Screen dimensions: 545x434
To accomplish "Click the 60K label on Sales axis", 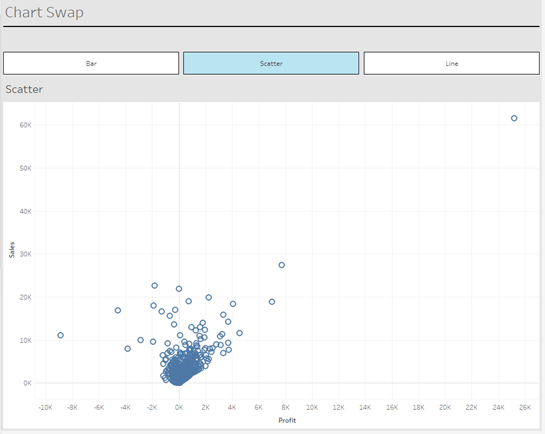I will pyautogui.click(x=25, y=125).
